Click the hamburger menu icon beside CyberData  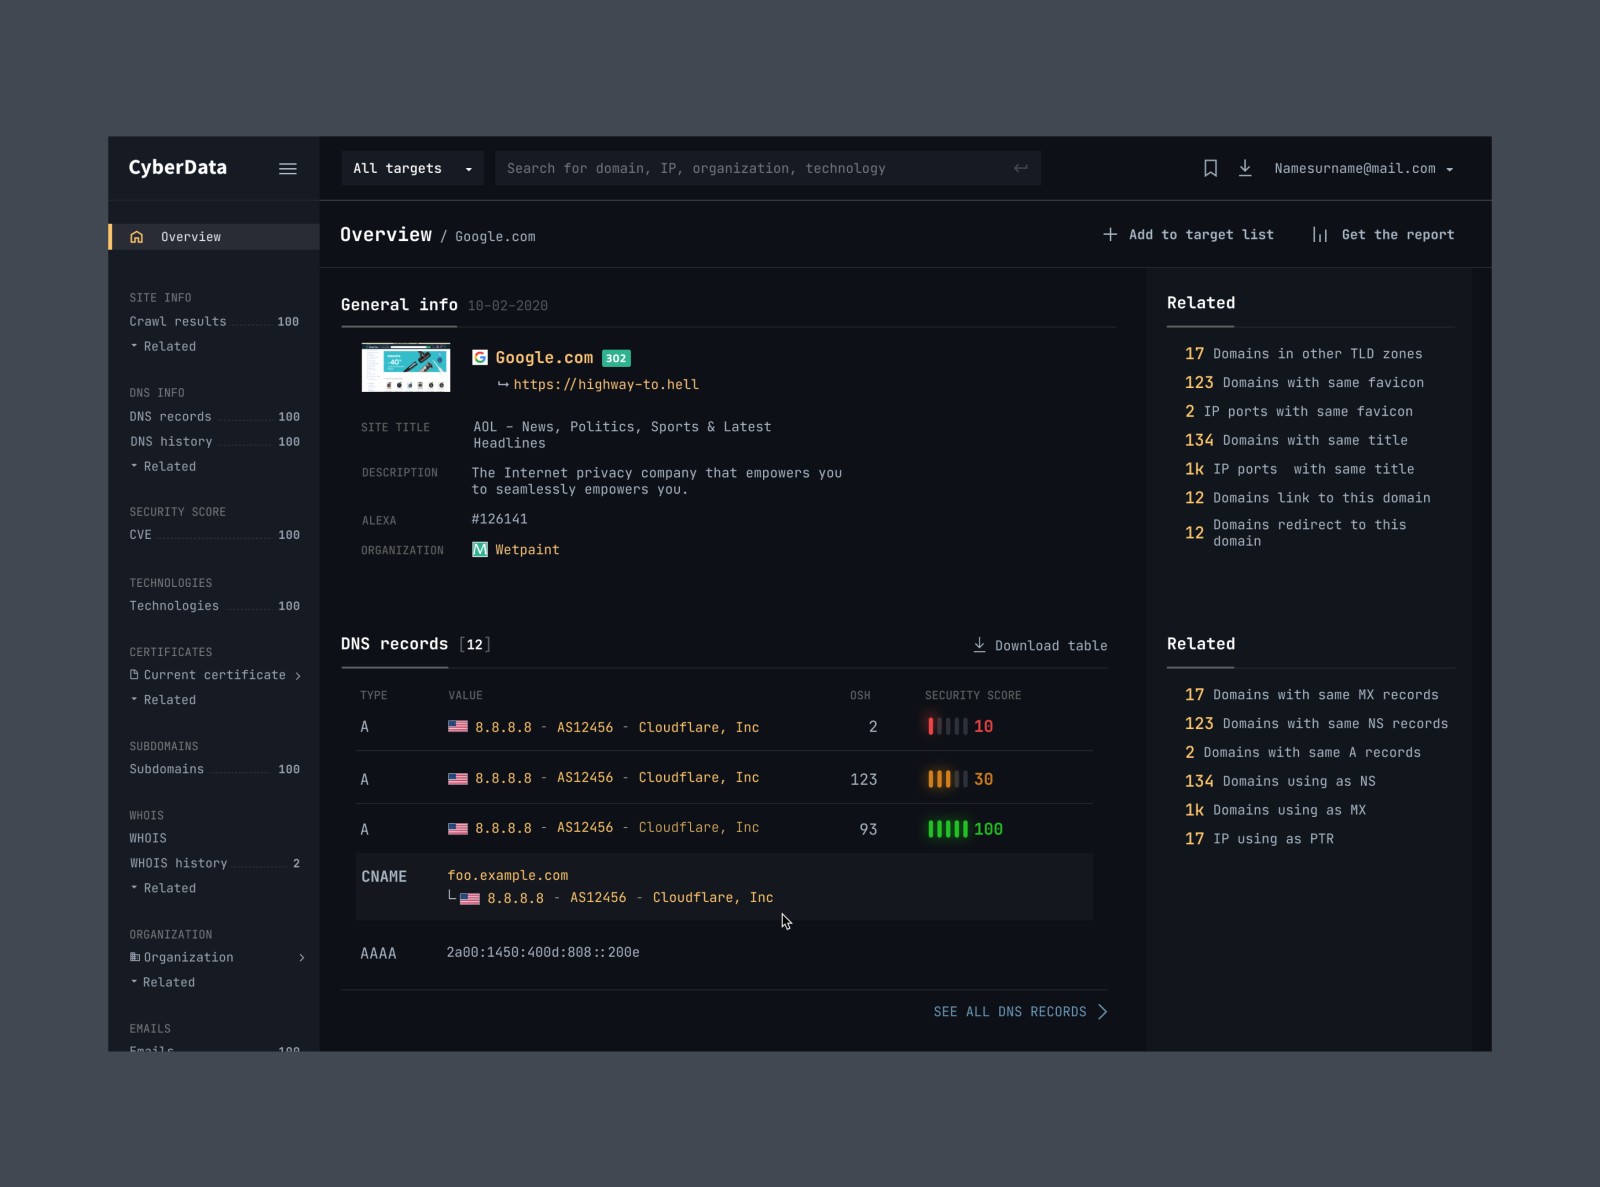coord(288,168)
